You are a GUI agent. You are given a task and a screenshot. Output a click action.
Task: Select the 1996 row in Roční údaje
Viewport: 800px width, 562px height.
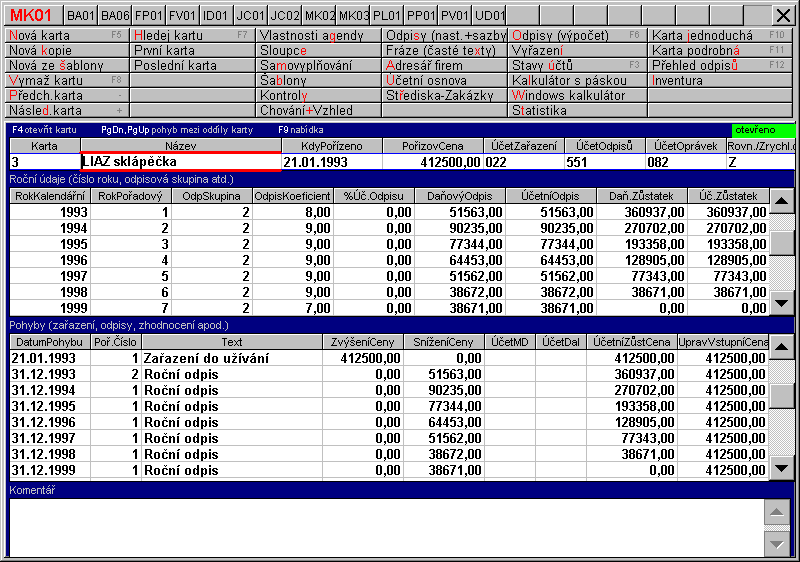(x=389, y=260)
